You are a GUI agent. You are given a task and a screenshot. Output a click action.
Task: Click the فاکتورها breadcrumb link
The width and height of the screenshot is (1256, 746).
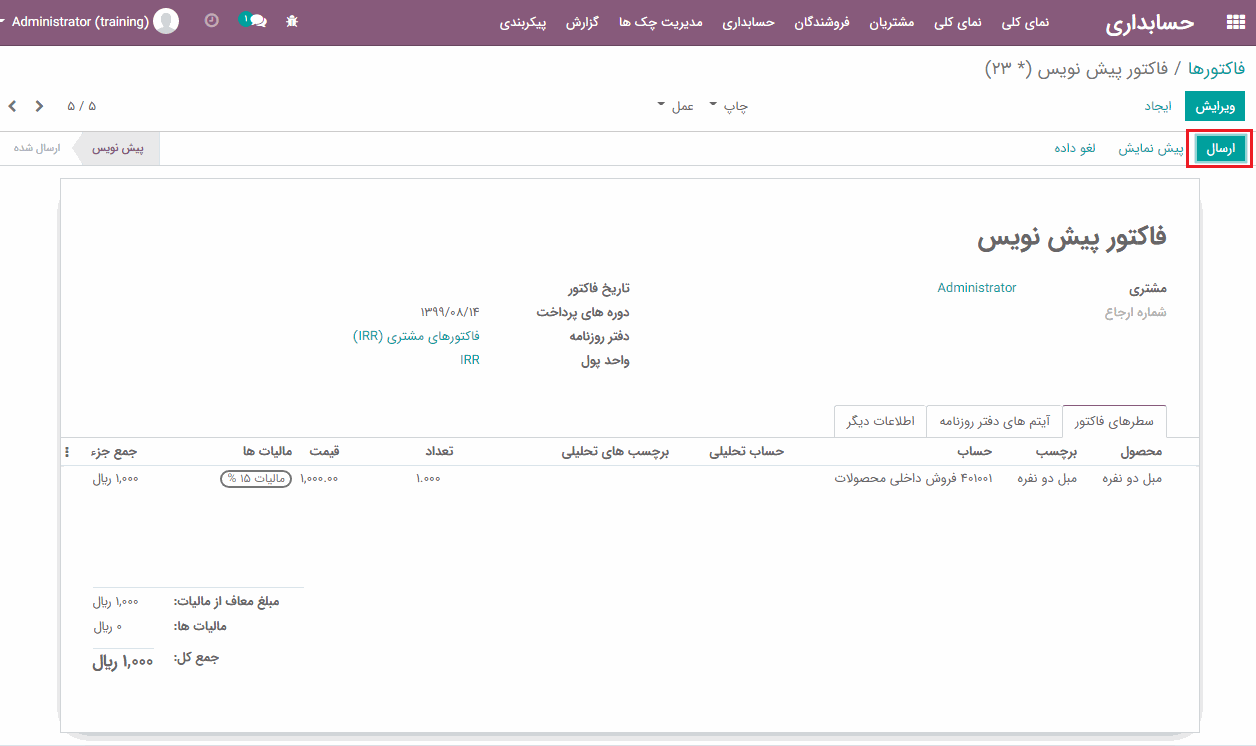pyautogui.click(x=1216, y=68)
